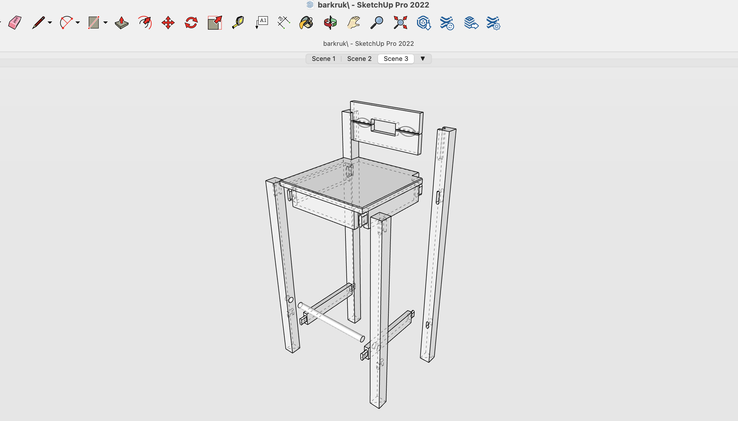Select the Pencil line tool
This screenshot has height=421, width=738.
pyautogui.click(x=38, y=22)
